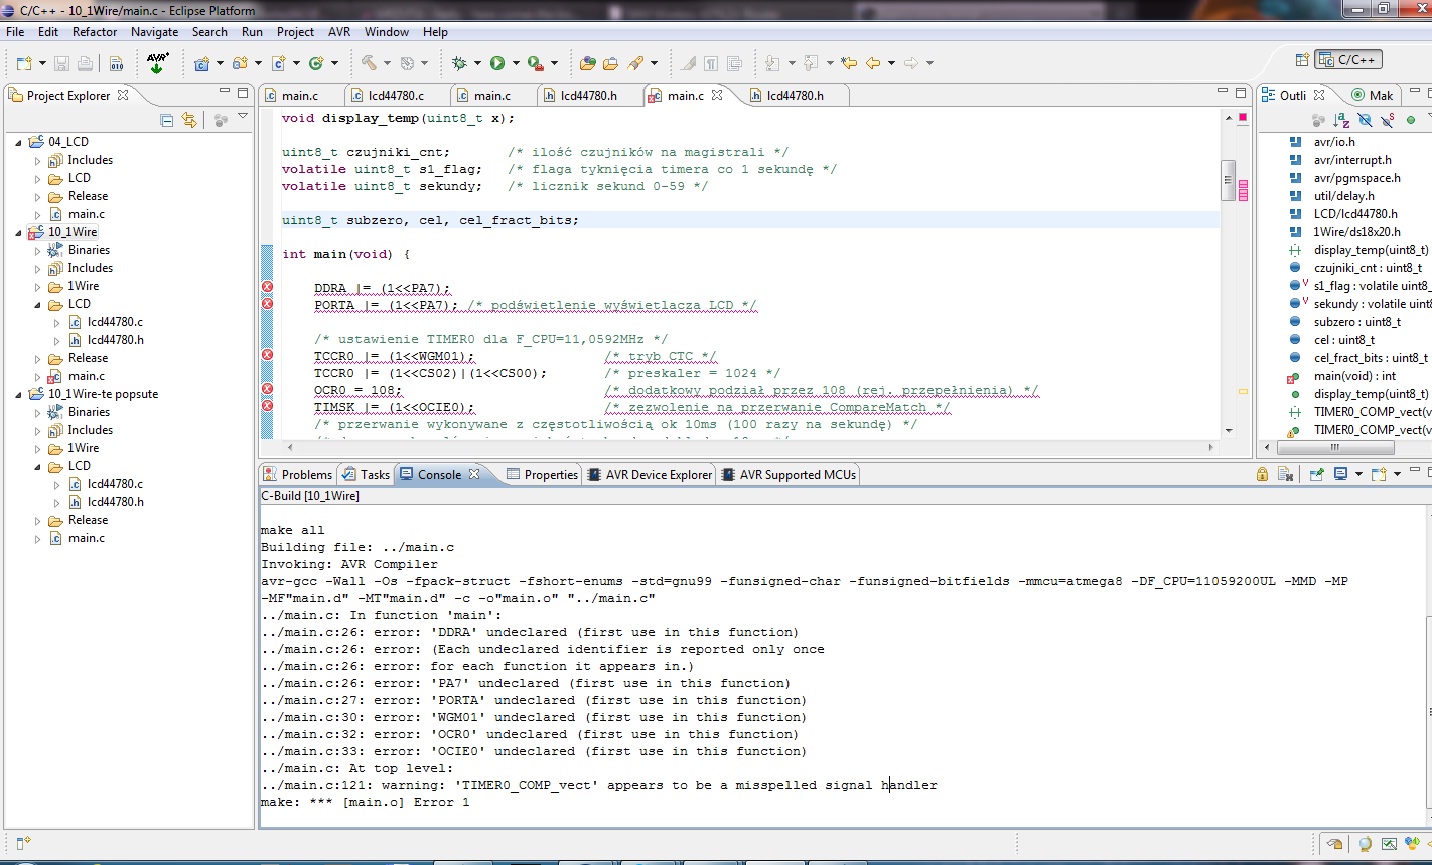The image size is (1432, 865).
Task: Collapse the 04_LCD project node
Action: tap(18, 142)
